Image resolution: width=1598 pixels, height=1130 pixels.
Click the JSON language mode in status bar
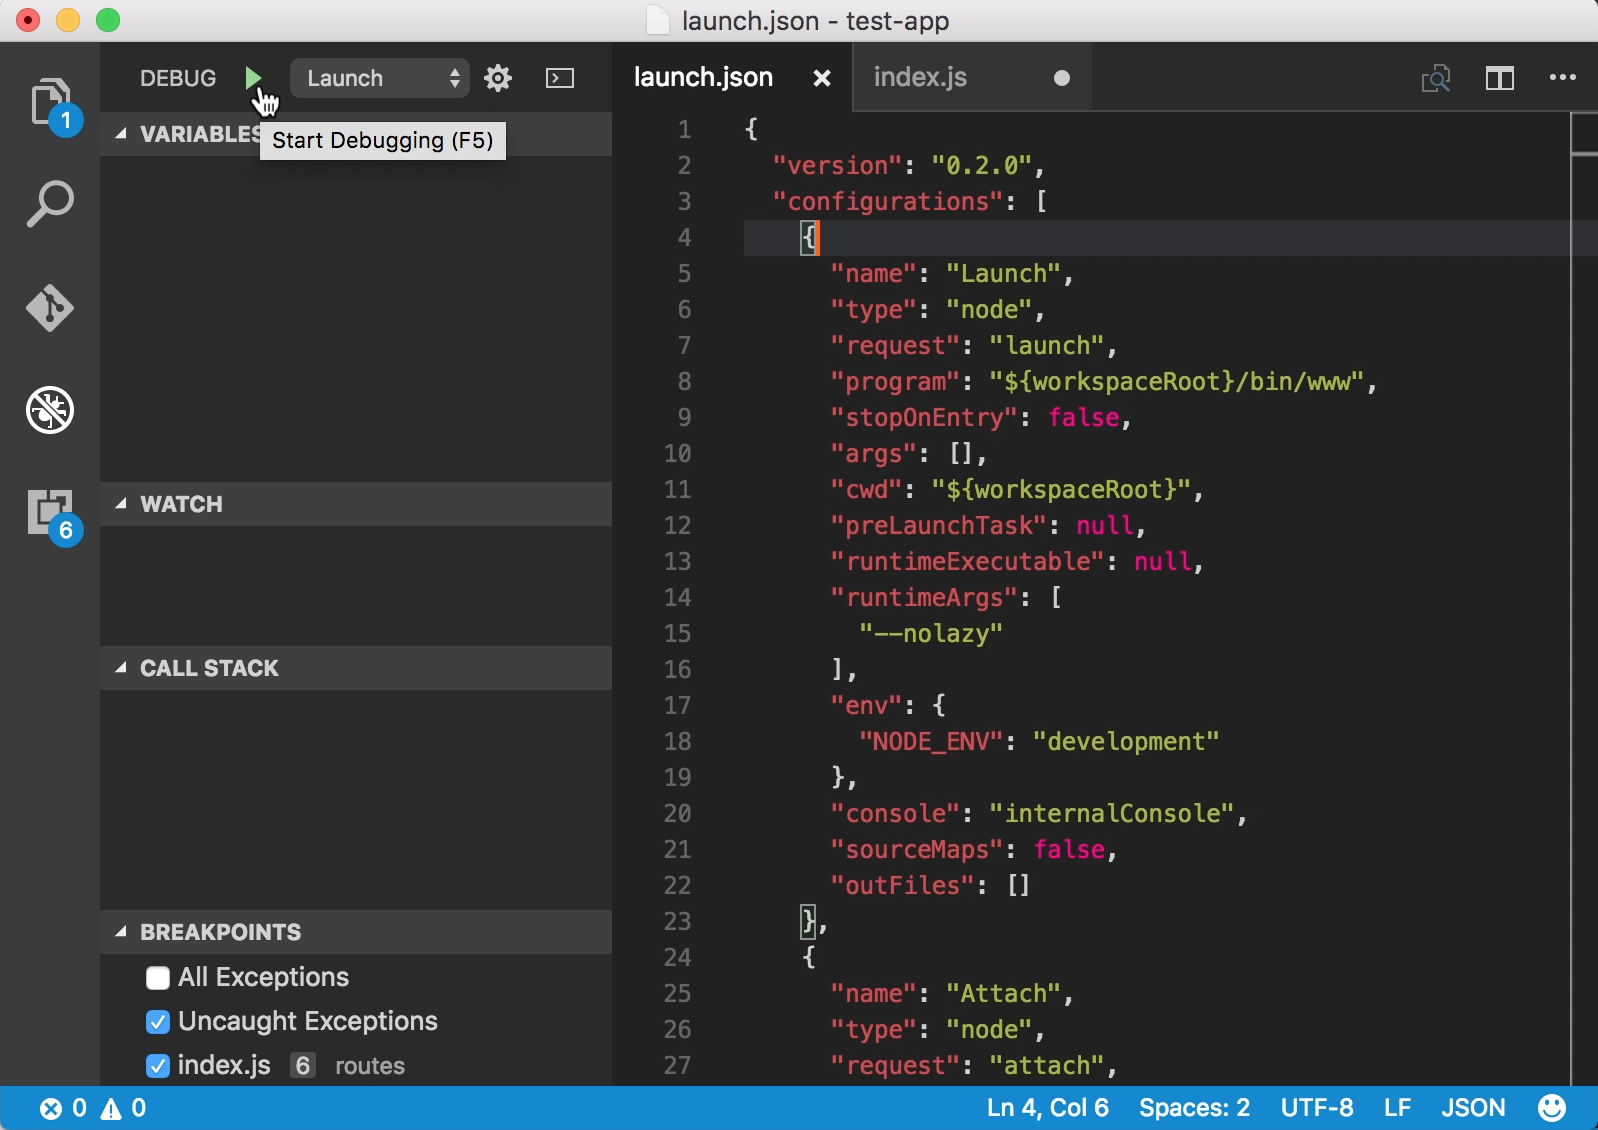(x=1472, y=1108)
